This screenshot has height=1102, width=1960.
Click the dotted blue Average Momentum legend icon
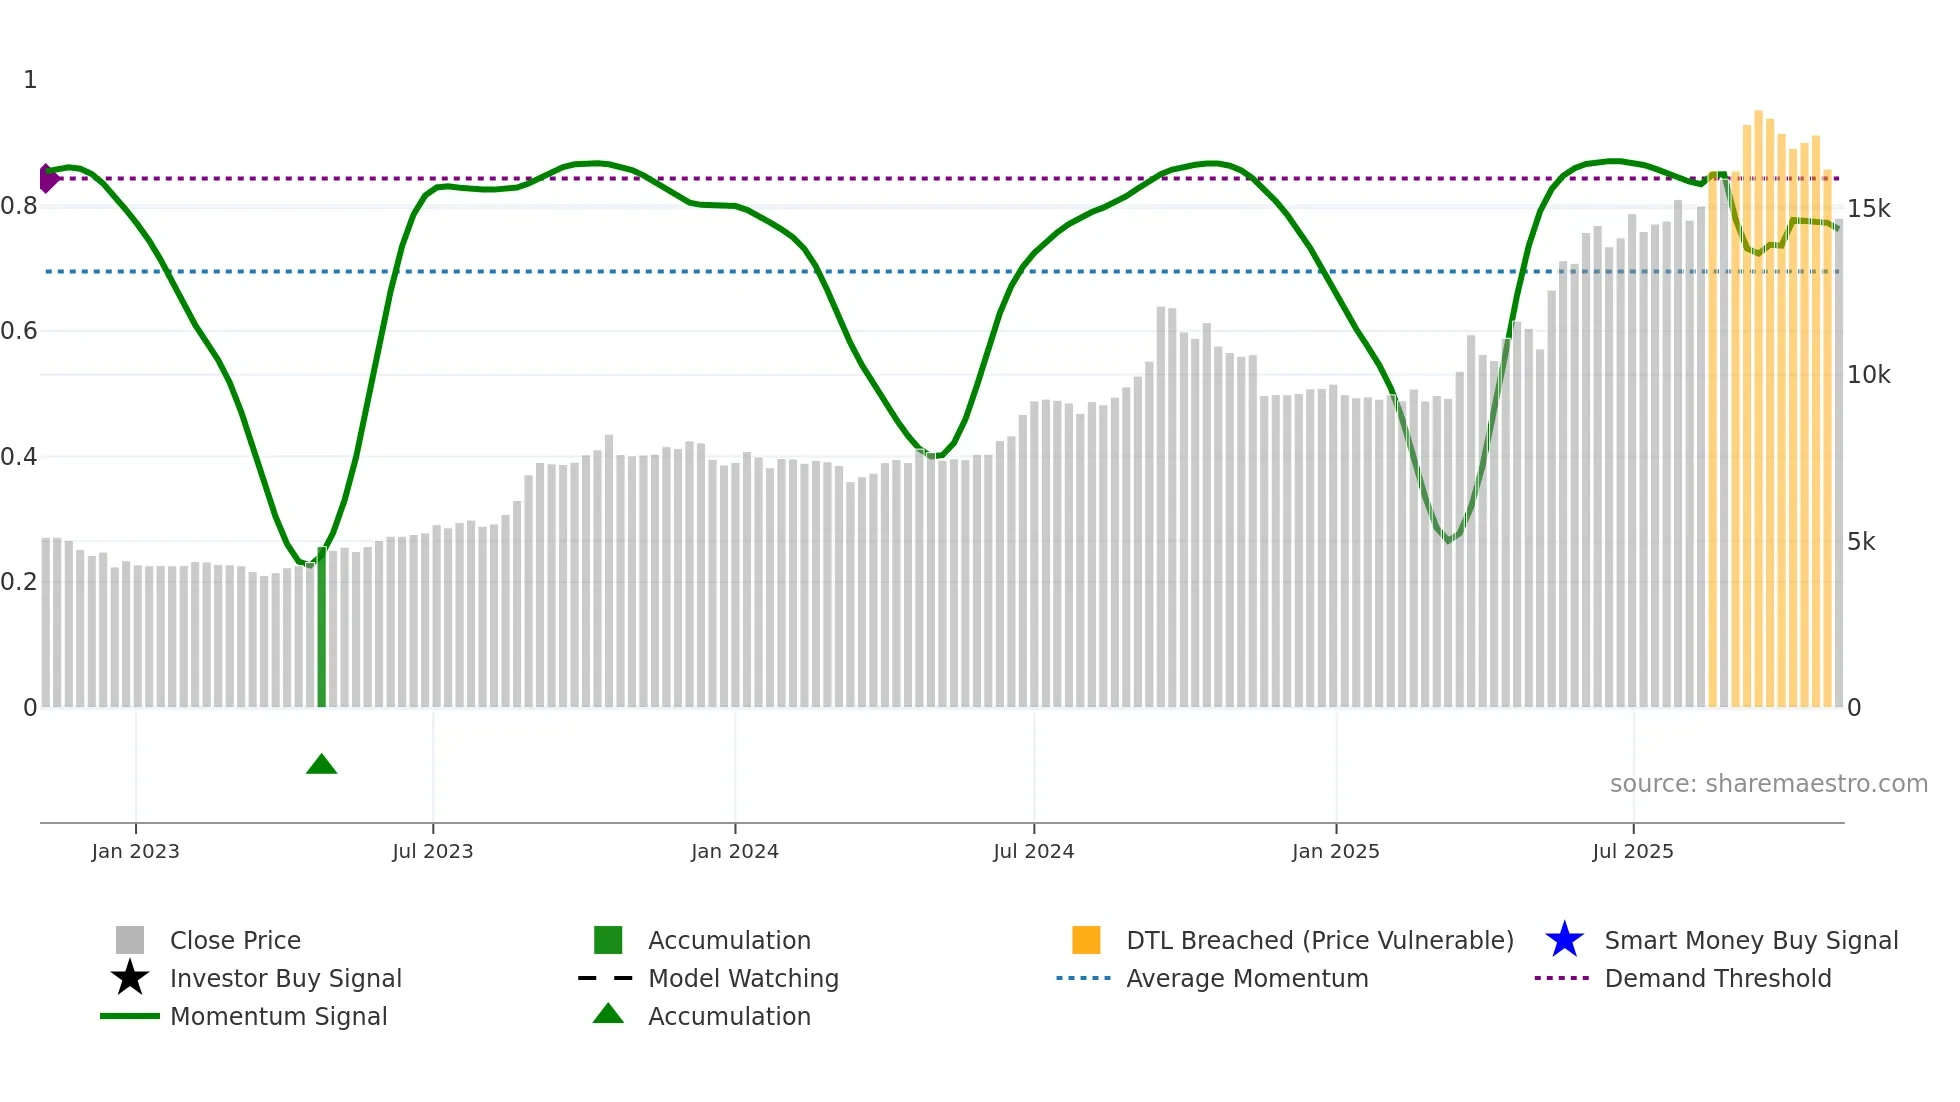(x=1084, y=978)
